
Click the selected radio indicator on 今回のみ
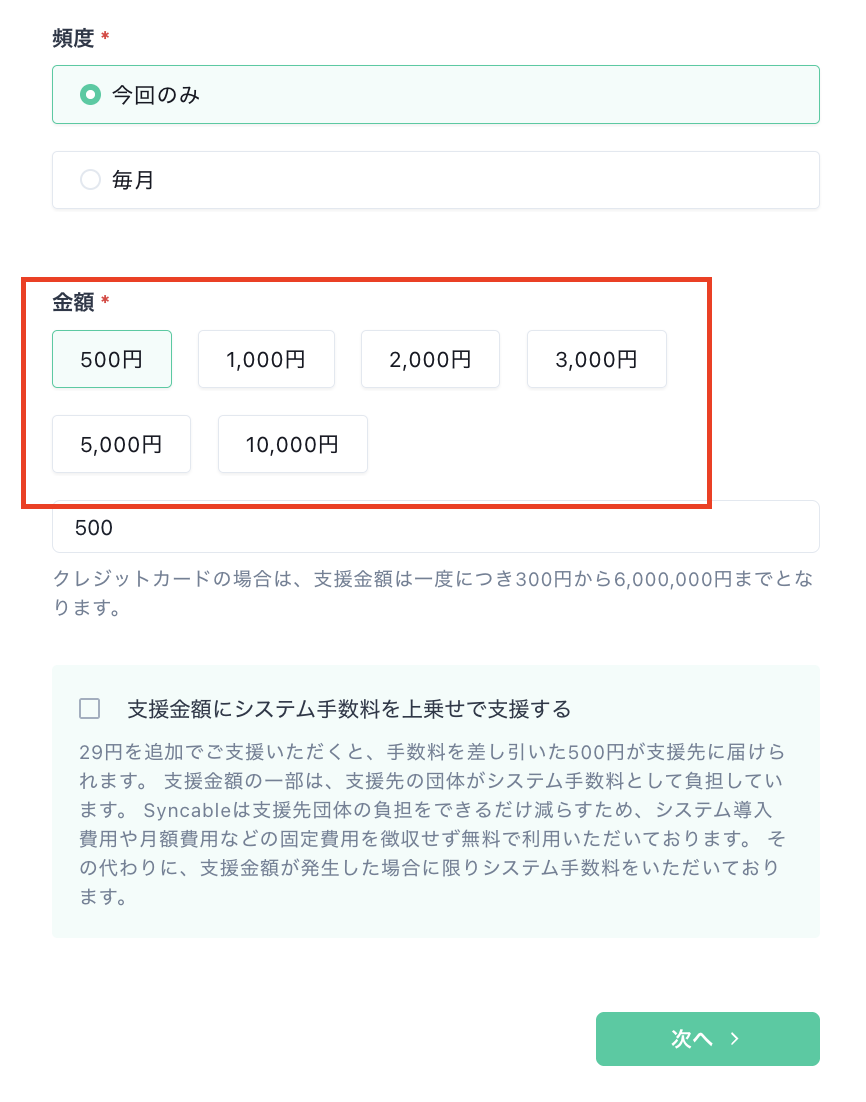[89, 94]
